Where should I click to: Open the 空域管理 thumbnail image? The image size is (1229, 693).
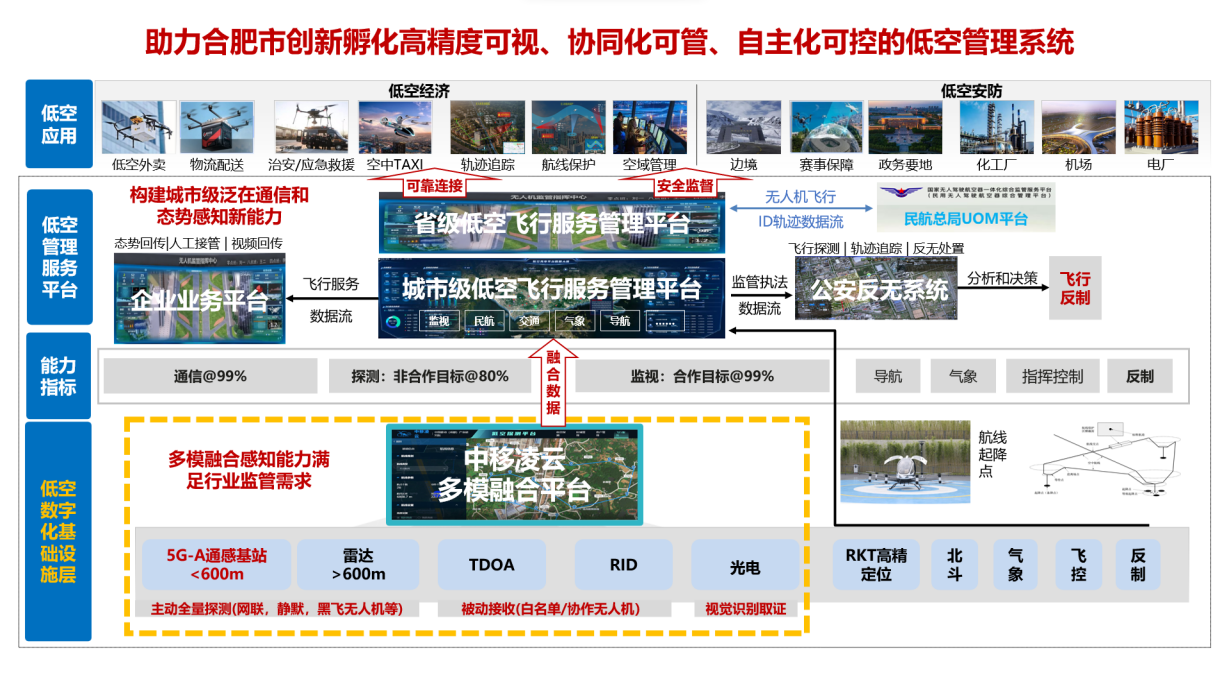[x=649, y=127]
